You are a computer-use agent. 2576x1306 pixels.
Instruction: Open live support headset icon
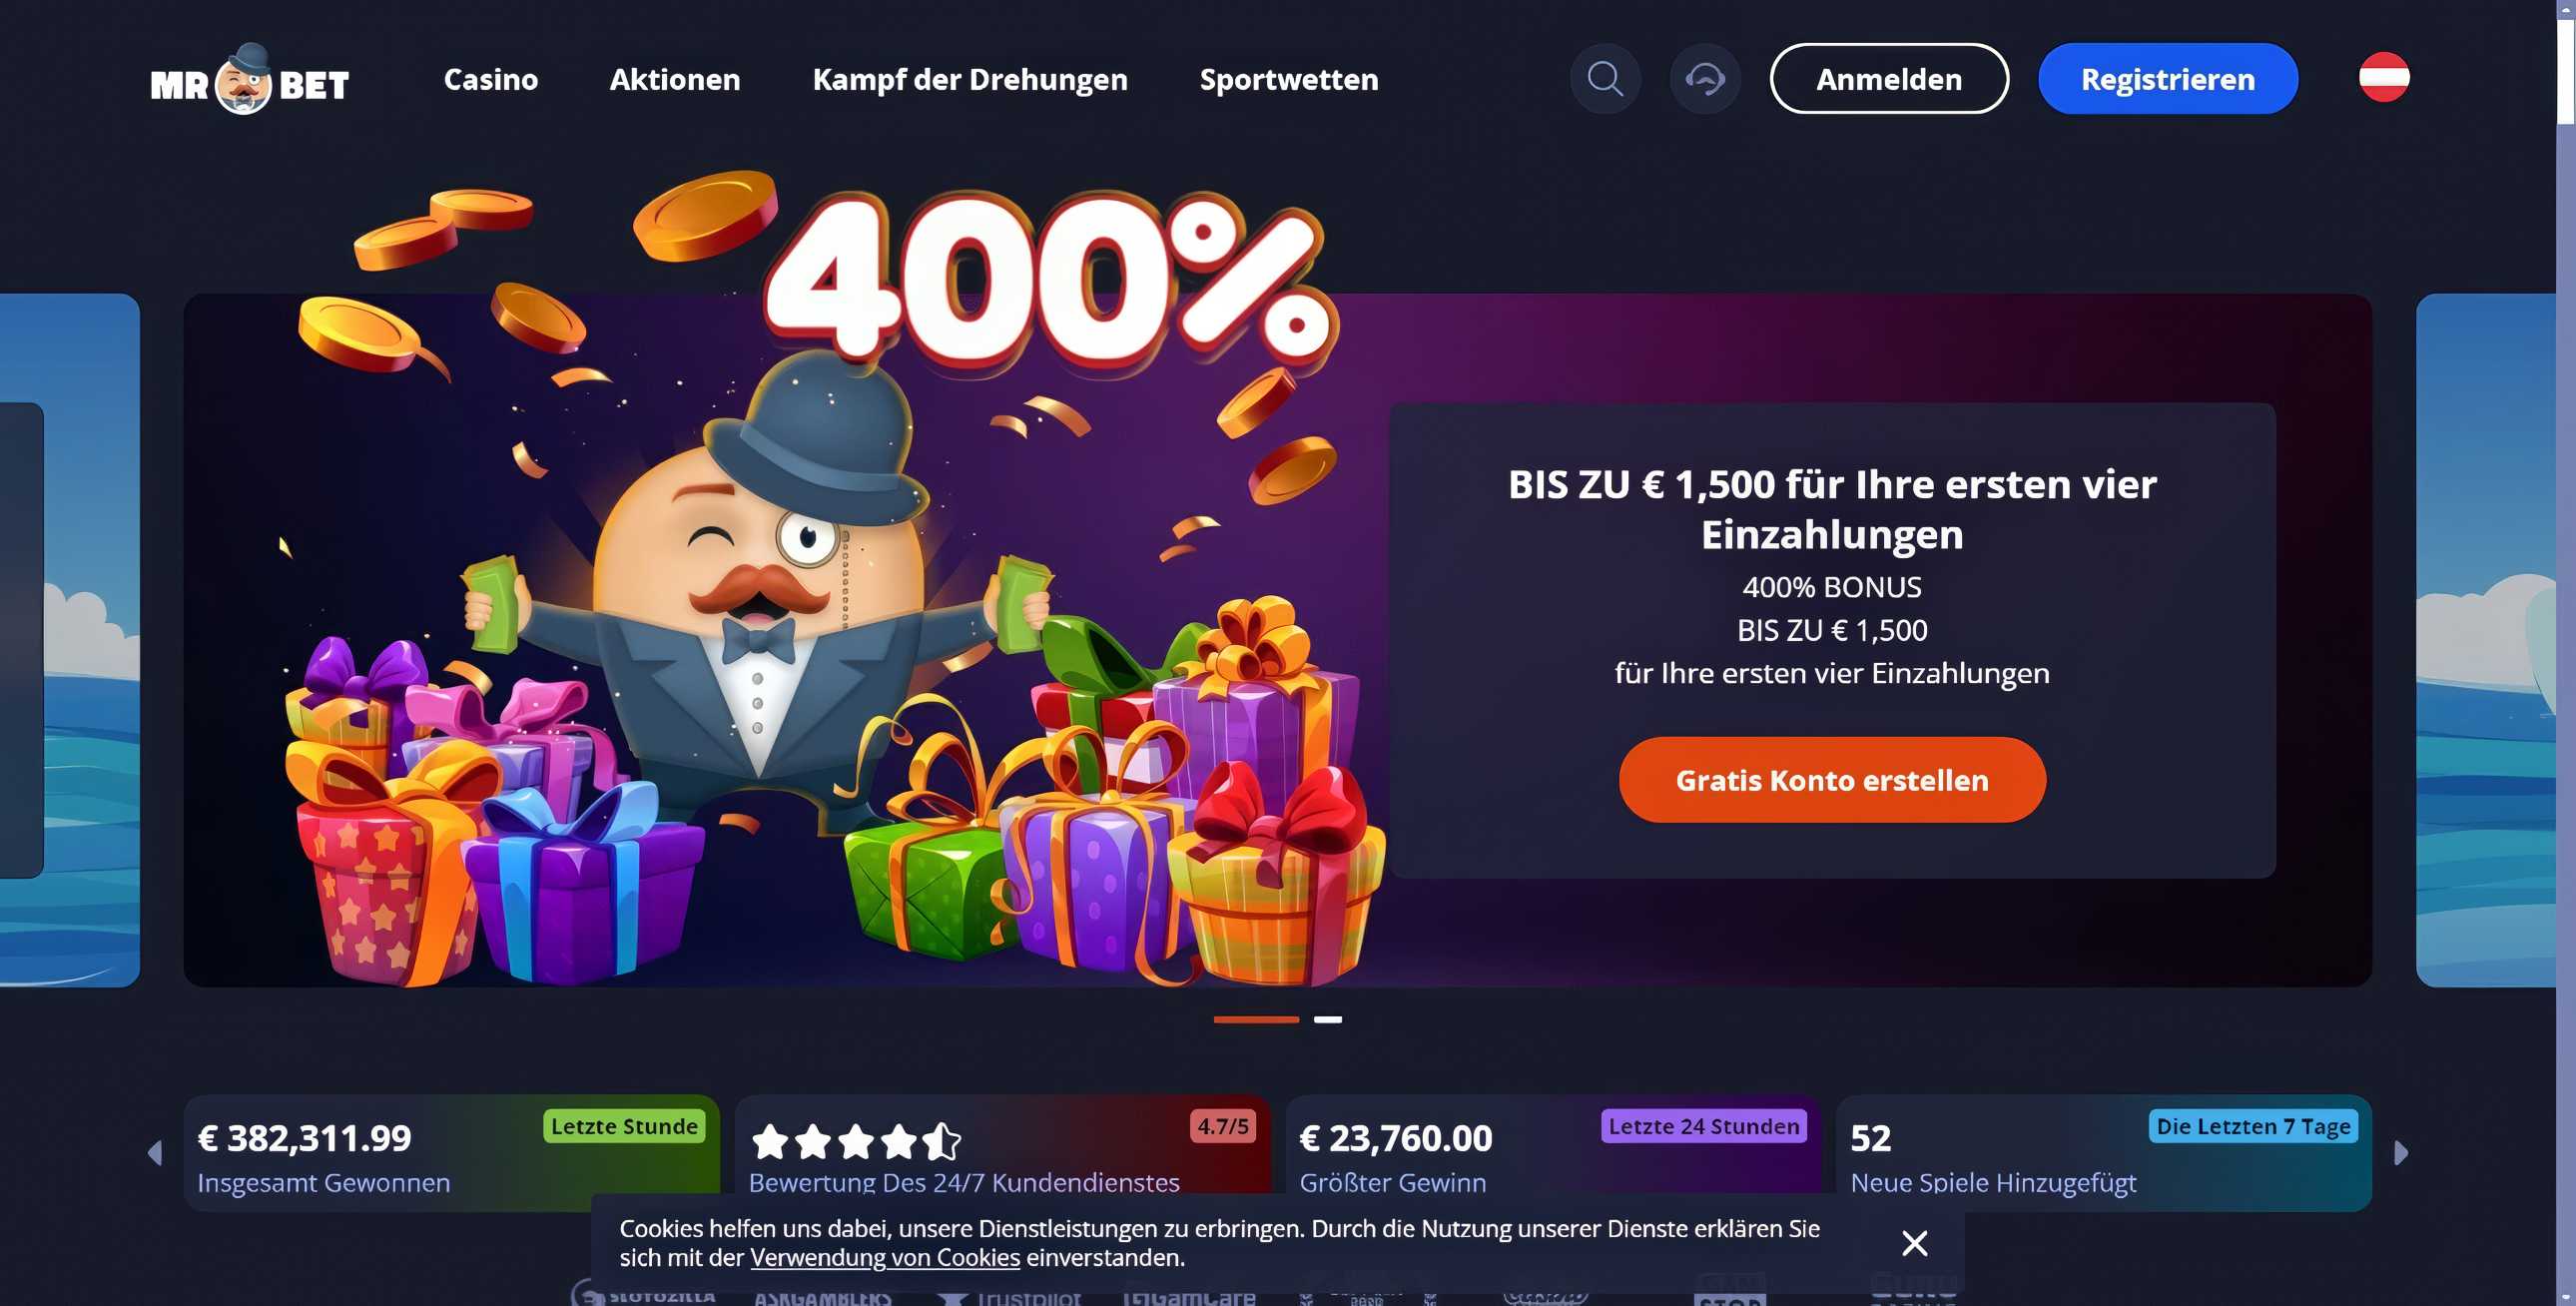(x=1705, y=78)
